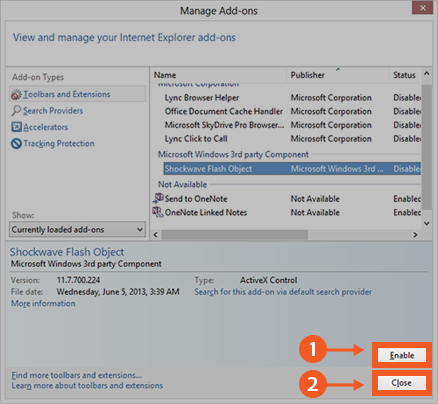This screenshot has width=438, height=404.
Task: Select the Toolbars and Extensions gear icon
Action: click(16, 95)
